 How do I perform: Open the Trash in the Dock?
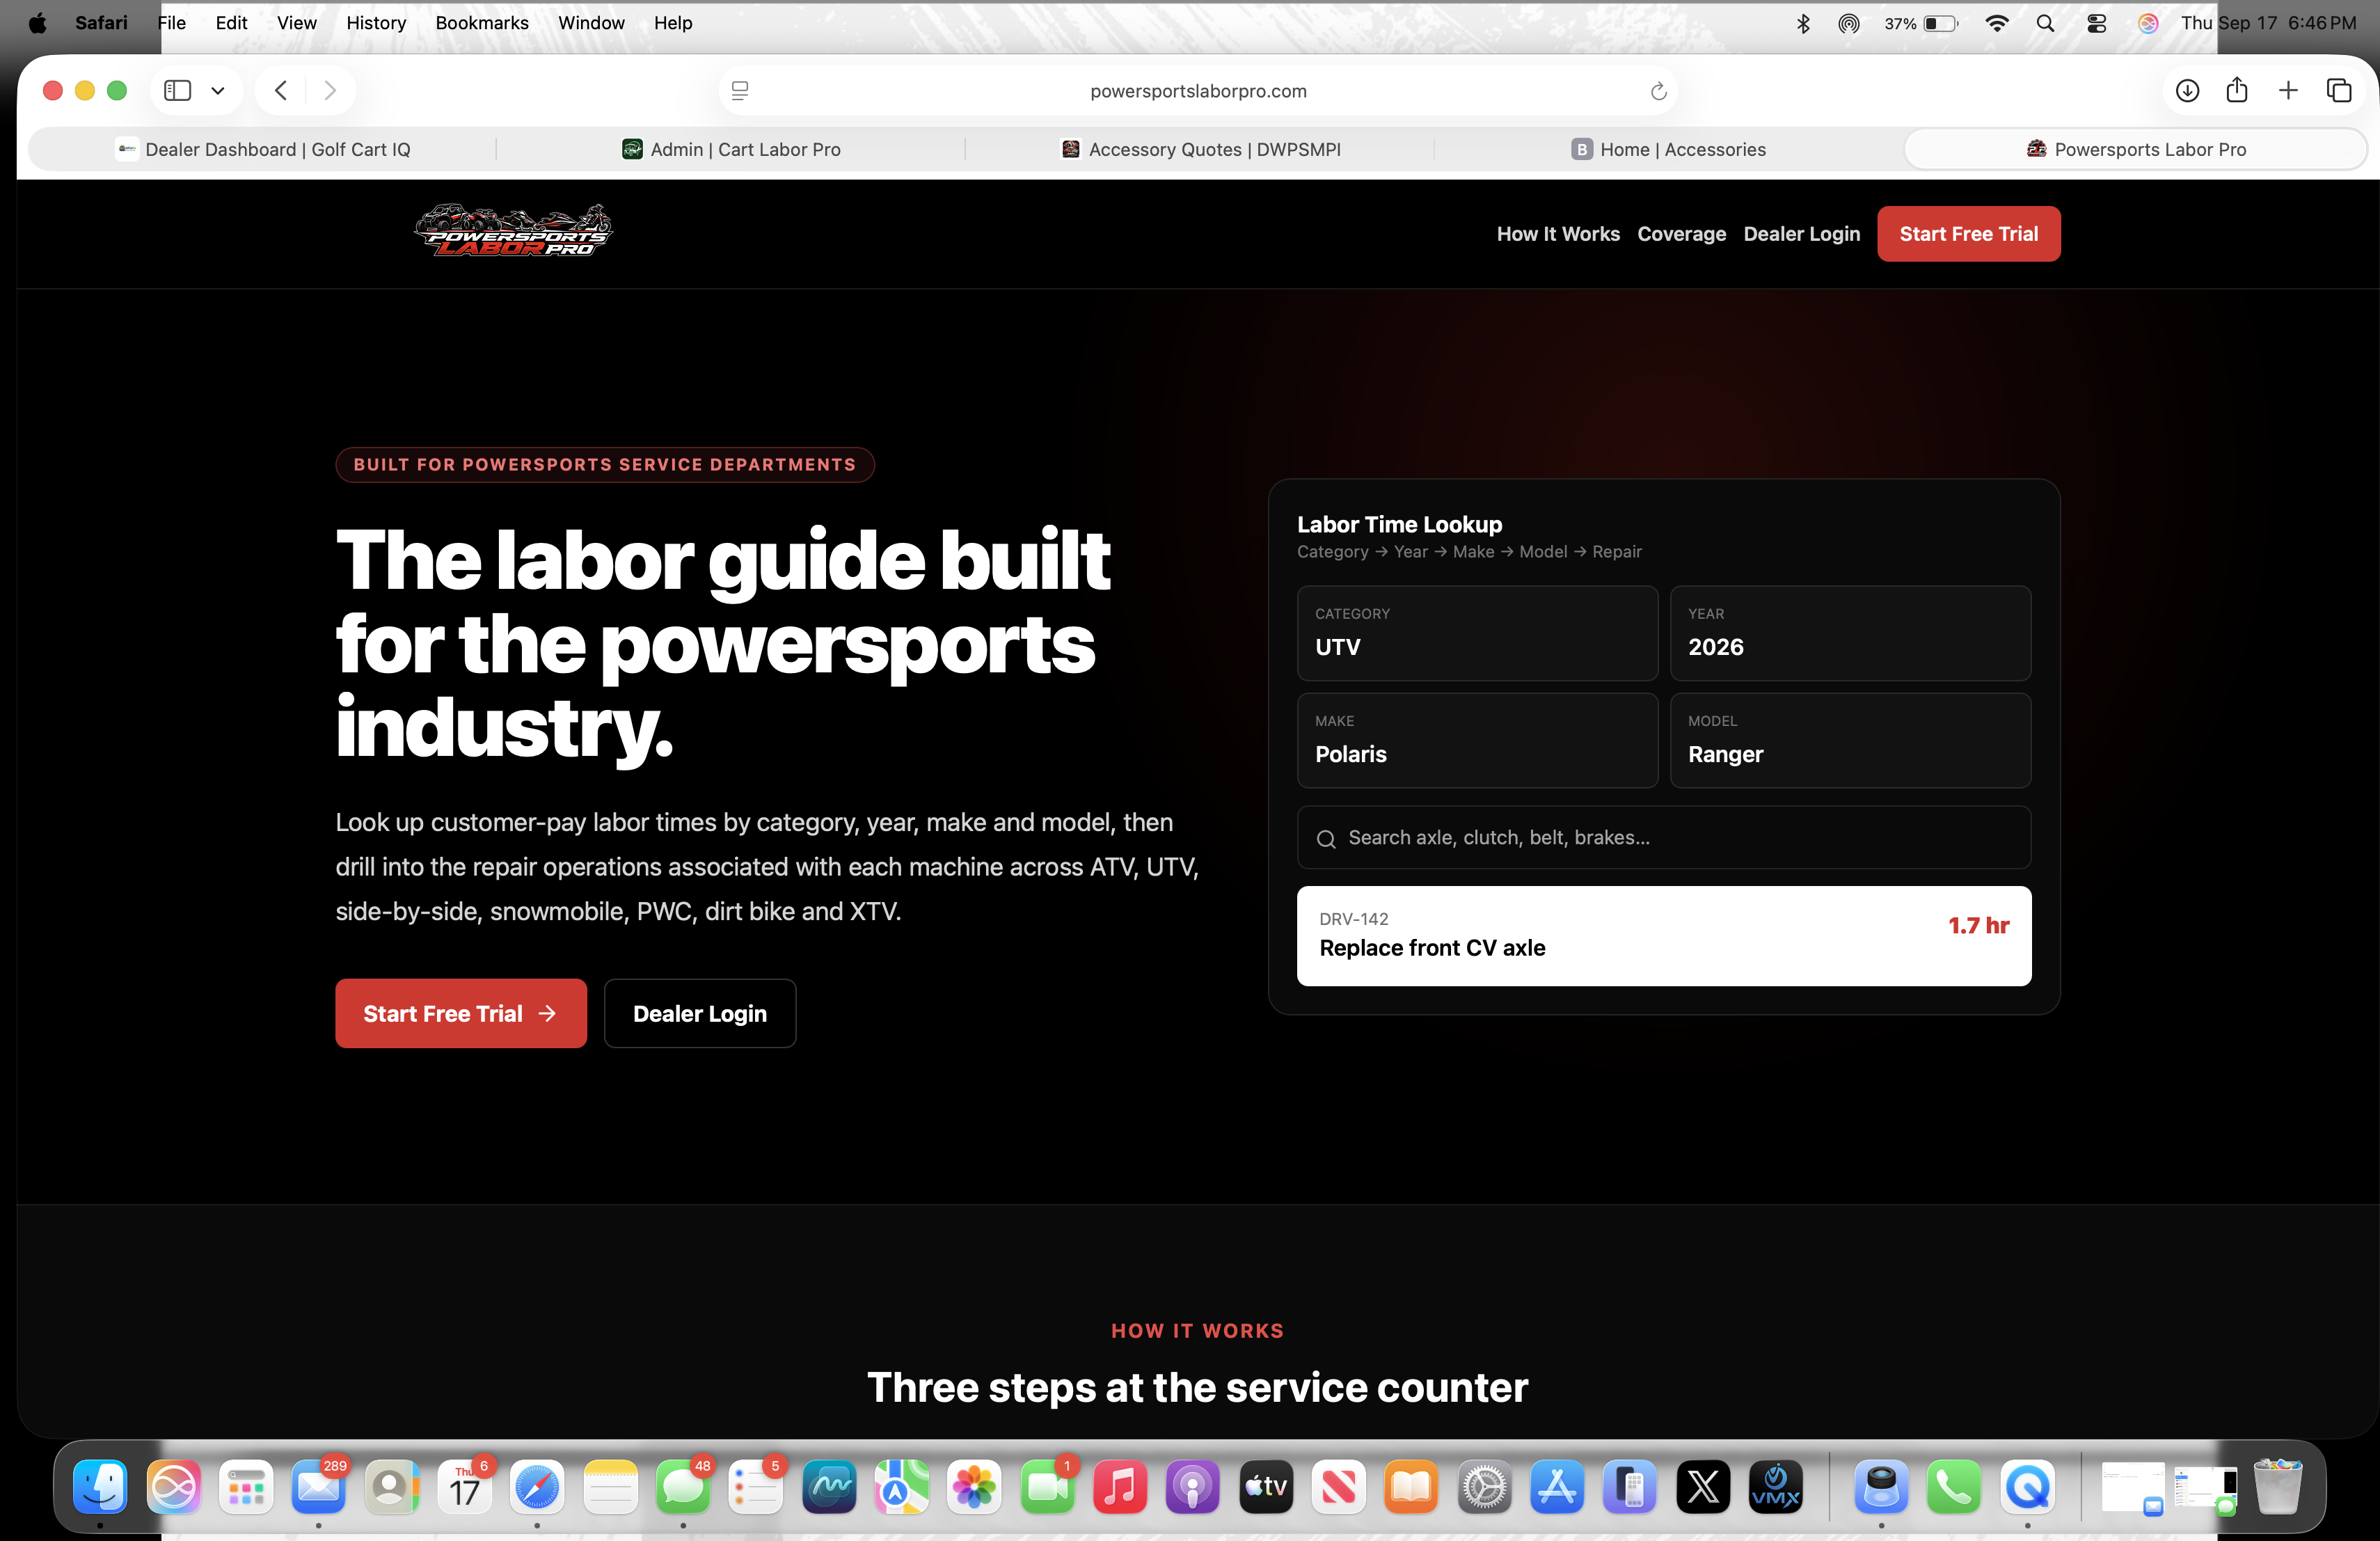point(2277,1487)
